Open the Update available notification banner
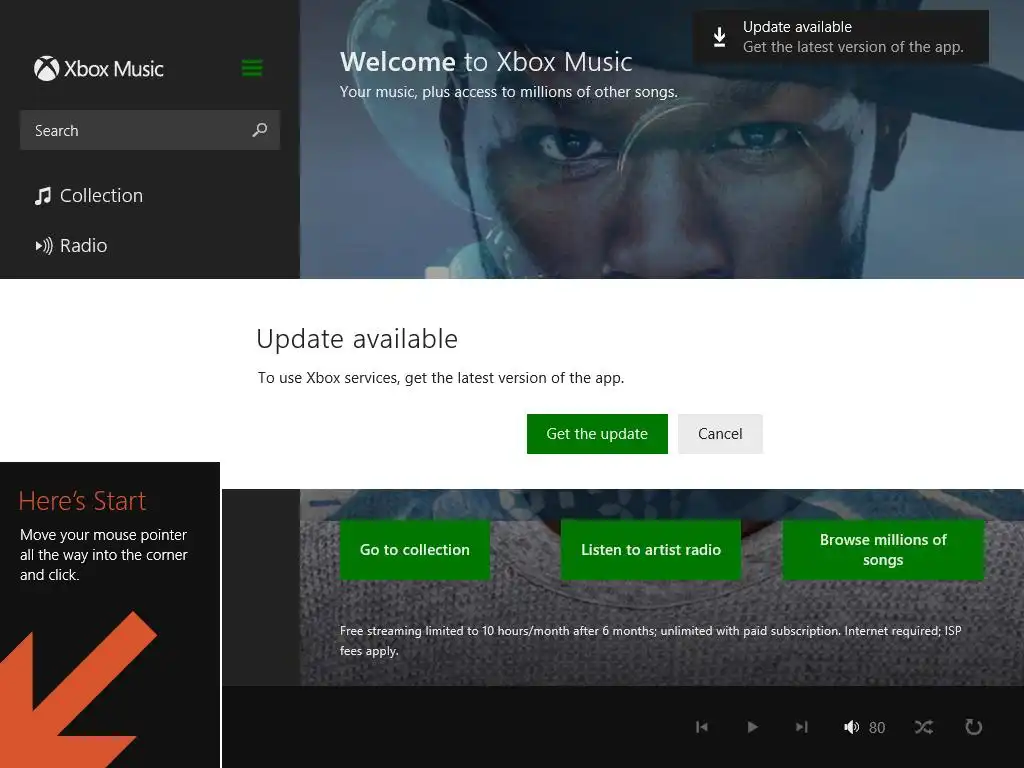The height and width of the screenshot is (768, 1024). (x=840, y=37)
